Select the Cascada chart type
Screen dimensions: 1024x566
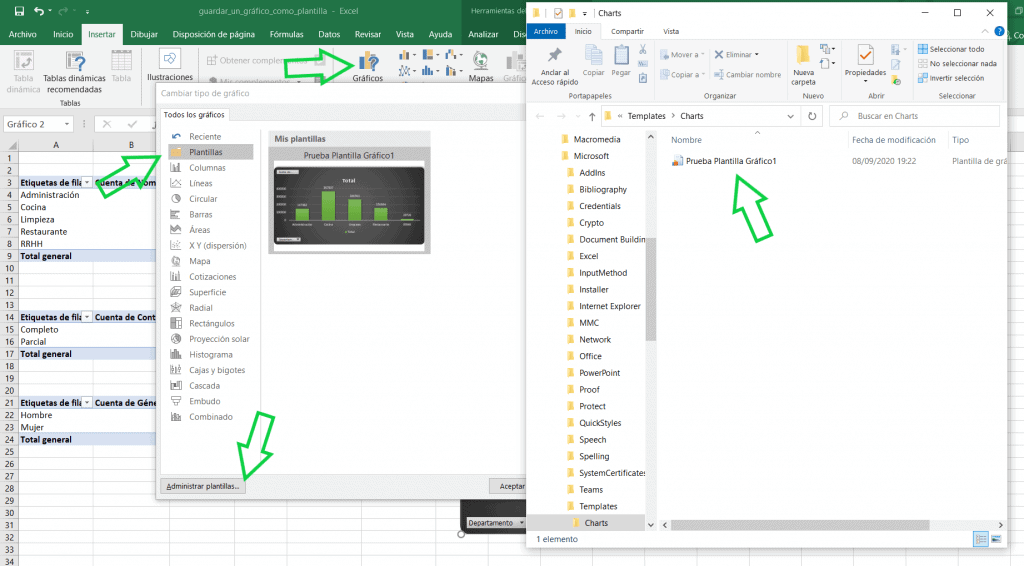pos(204,386)
